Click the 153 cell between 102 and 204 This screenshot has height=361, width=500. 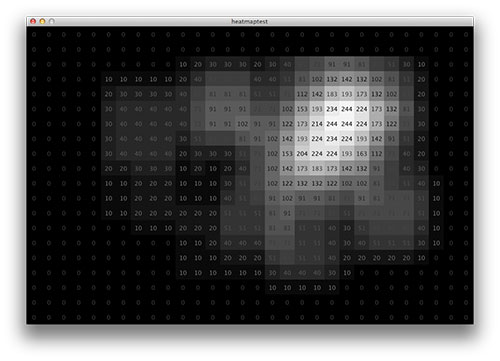point(287,154)
